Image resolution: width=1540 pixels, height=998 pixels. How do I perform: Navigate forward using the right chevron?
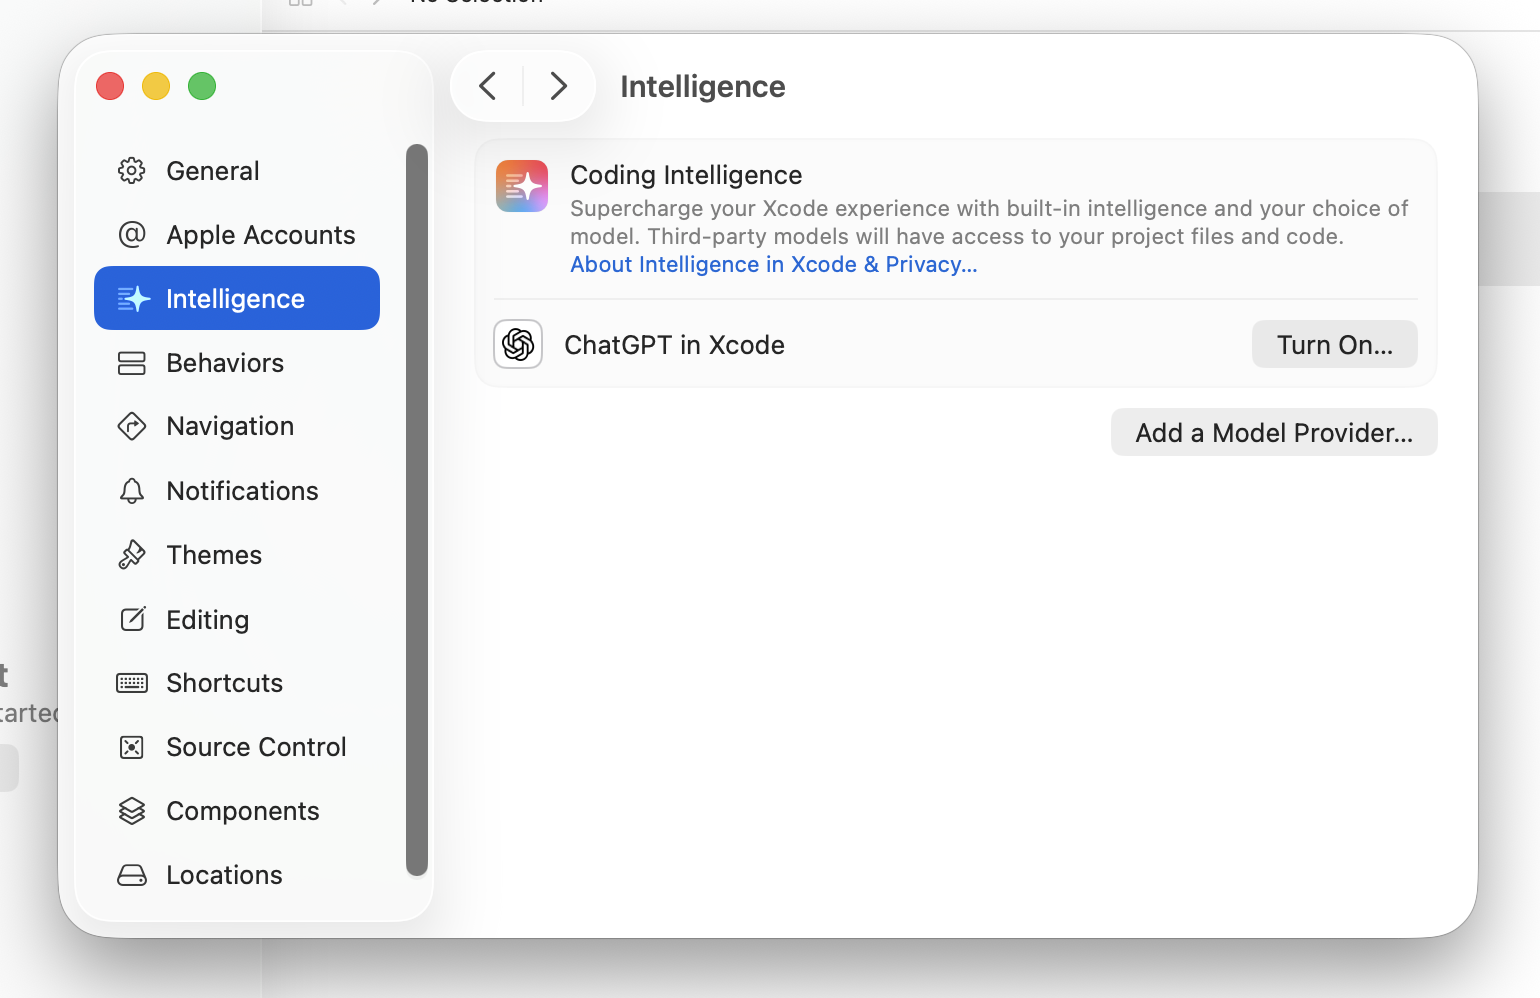click(x=558, y=86)
